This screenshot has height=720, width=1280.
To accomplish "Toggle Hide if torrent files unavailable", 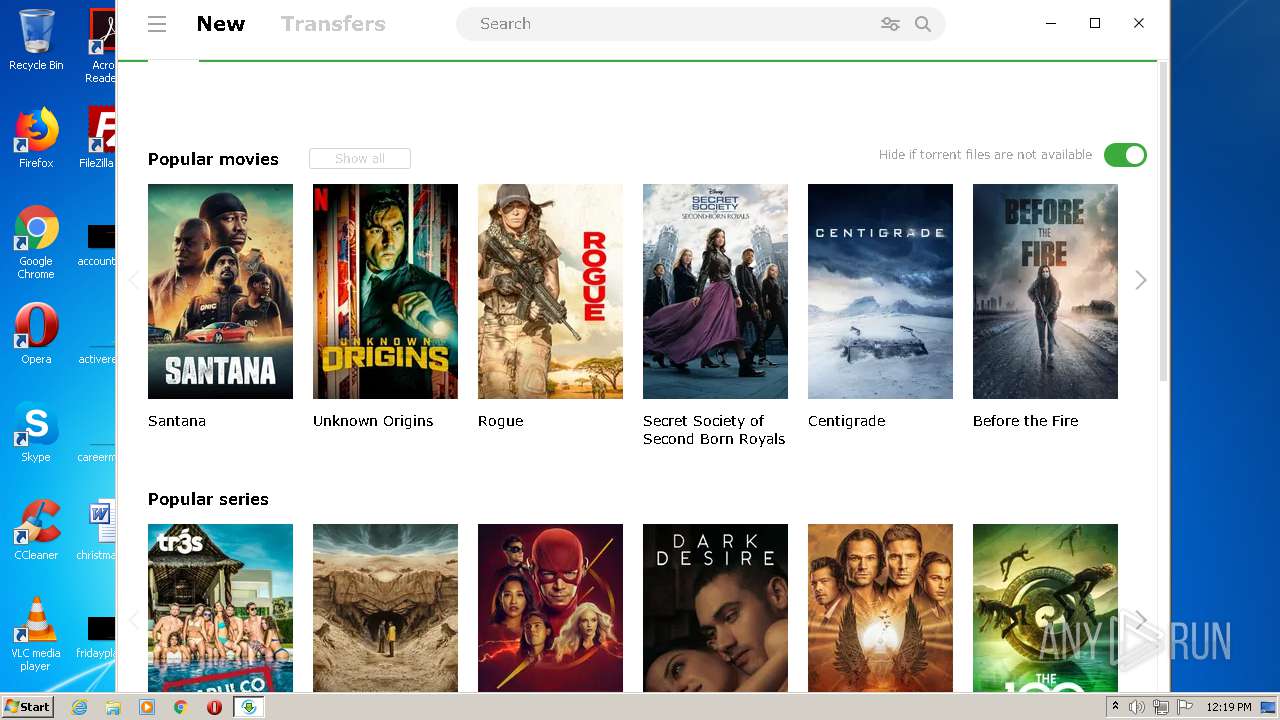I will [1125, 155].
